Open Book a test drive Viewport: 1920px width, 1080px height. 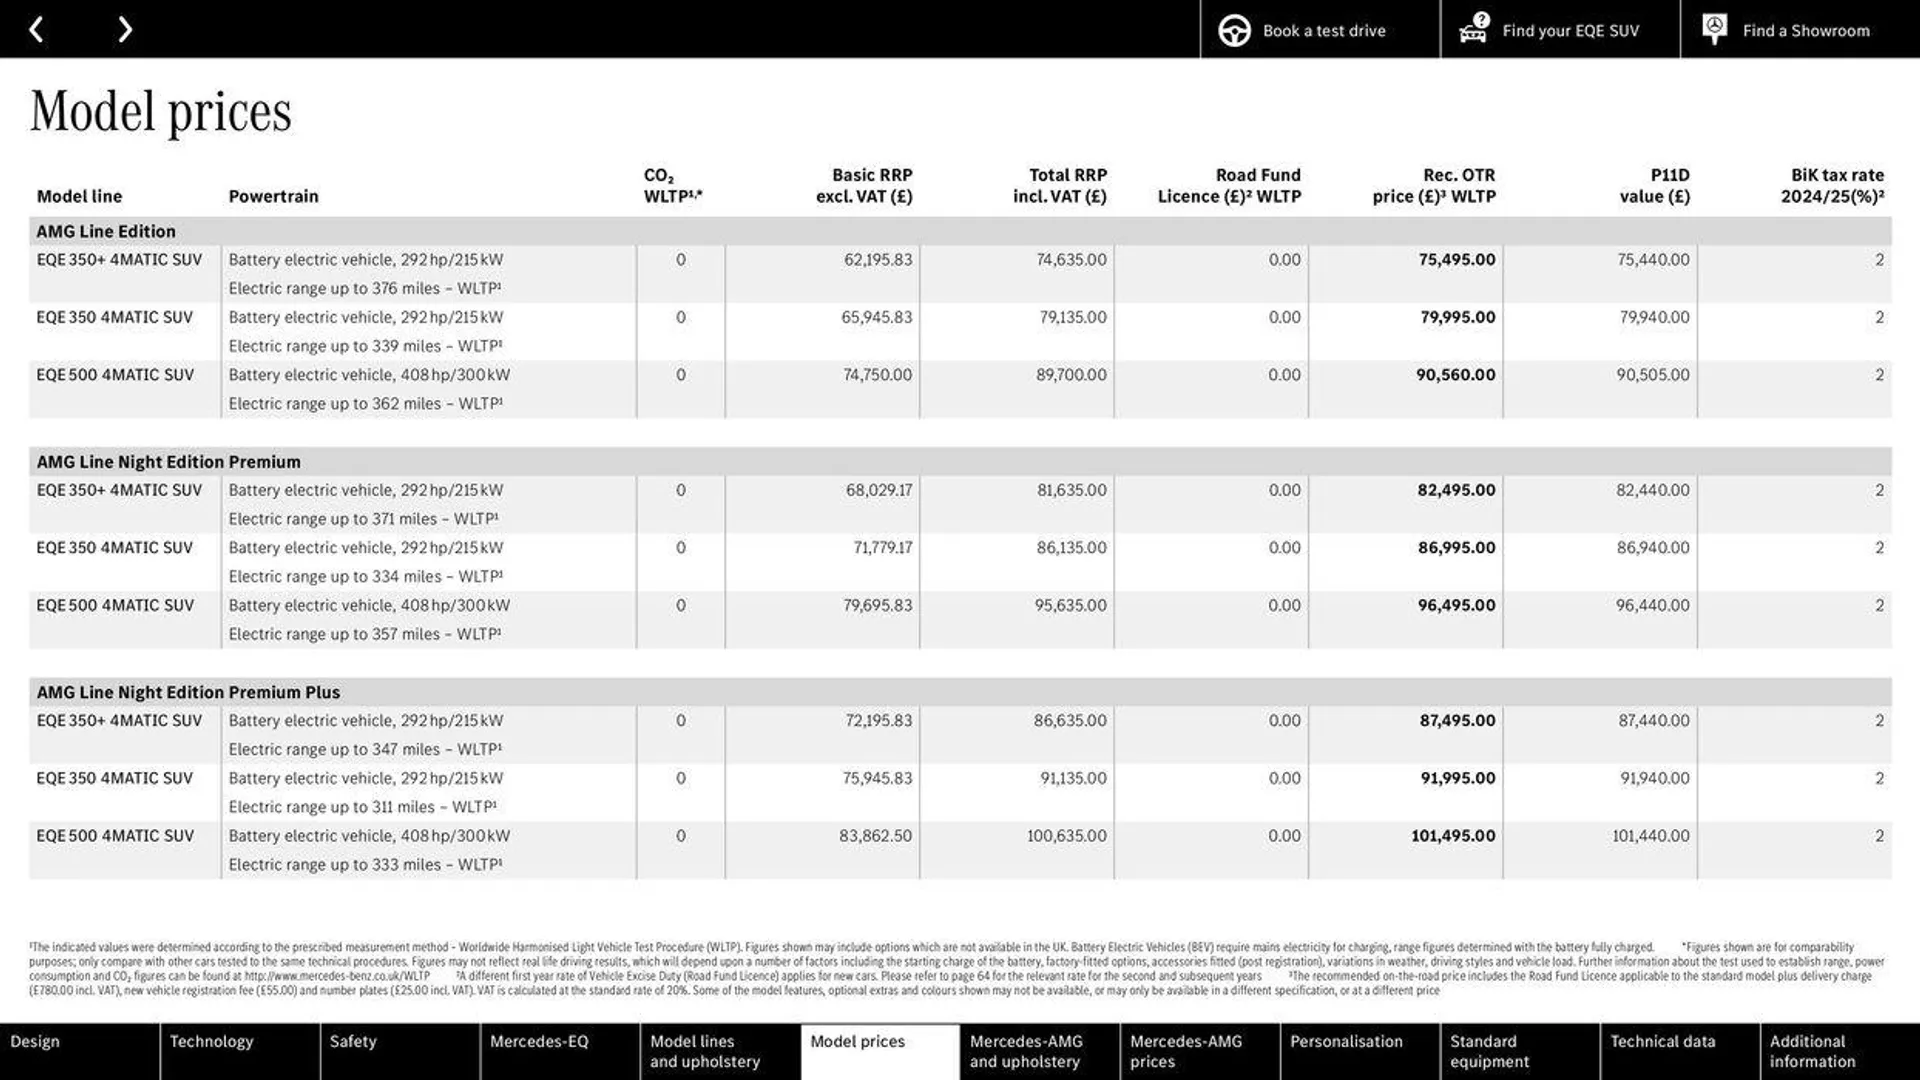coord(1320,29)
